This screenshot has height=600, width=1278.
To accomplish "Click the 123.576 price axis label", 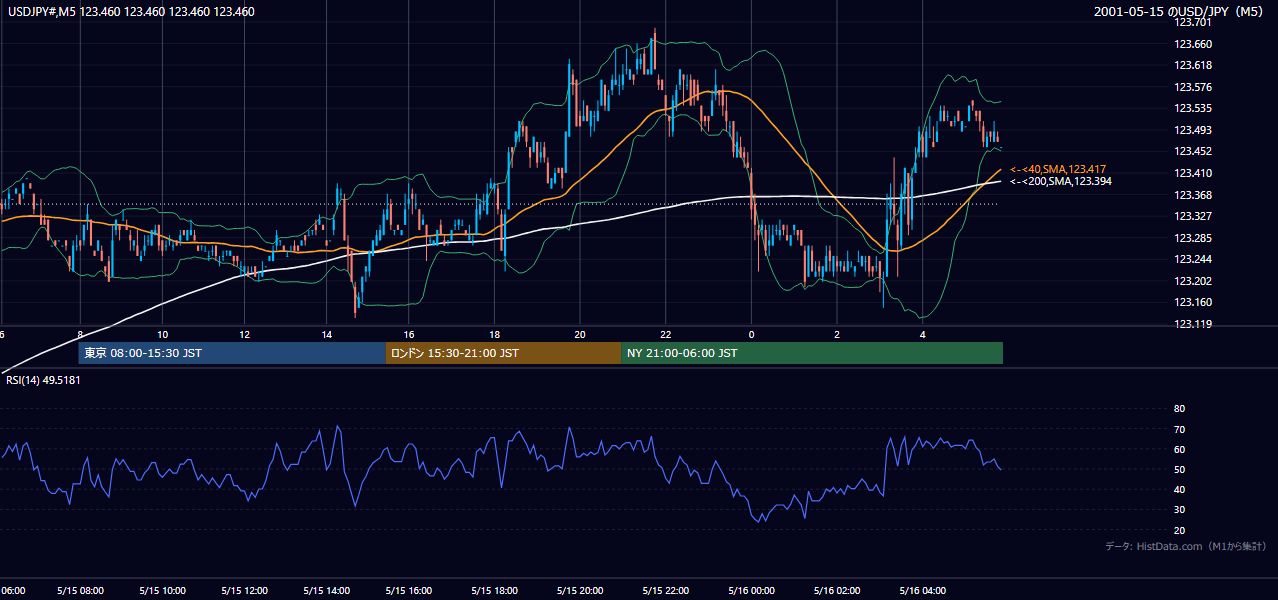I will pos(1193,87).
